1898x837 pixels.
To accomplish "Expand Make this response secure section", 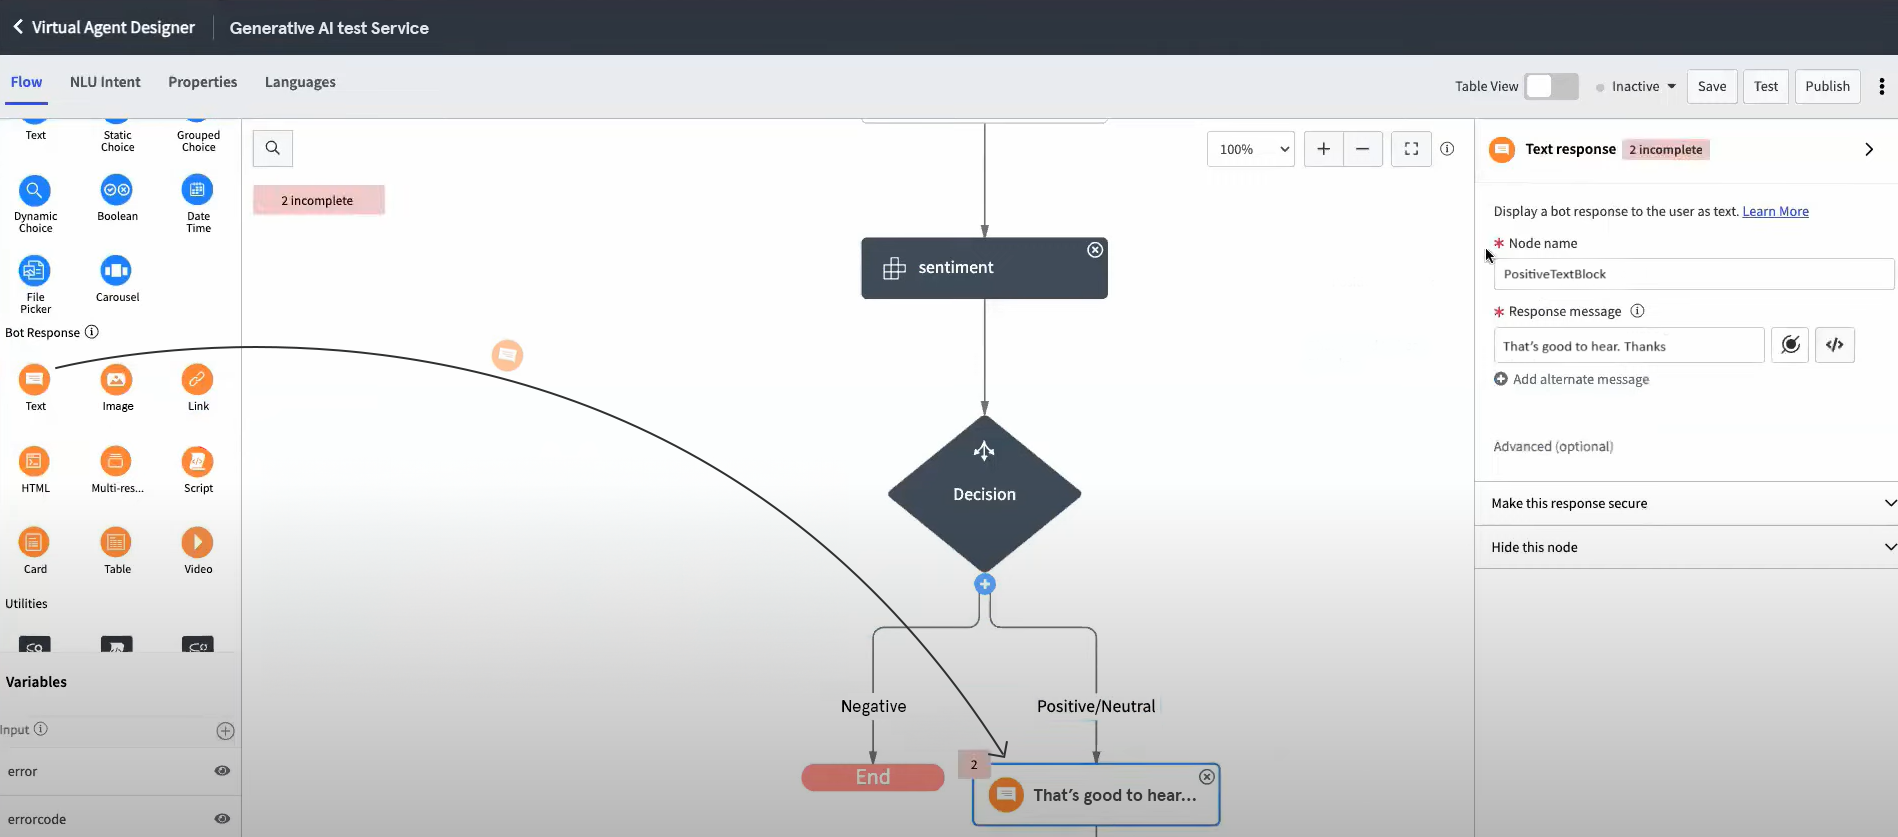I will (x=1686, y=503).
